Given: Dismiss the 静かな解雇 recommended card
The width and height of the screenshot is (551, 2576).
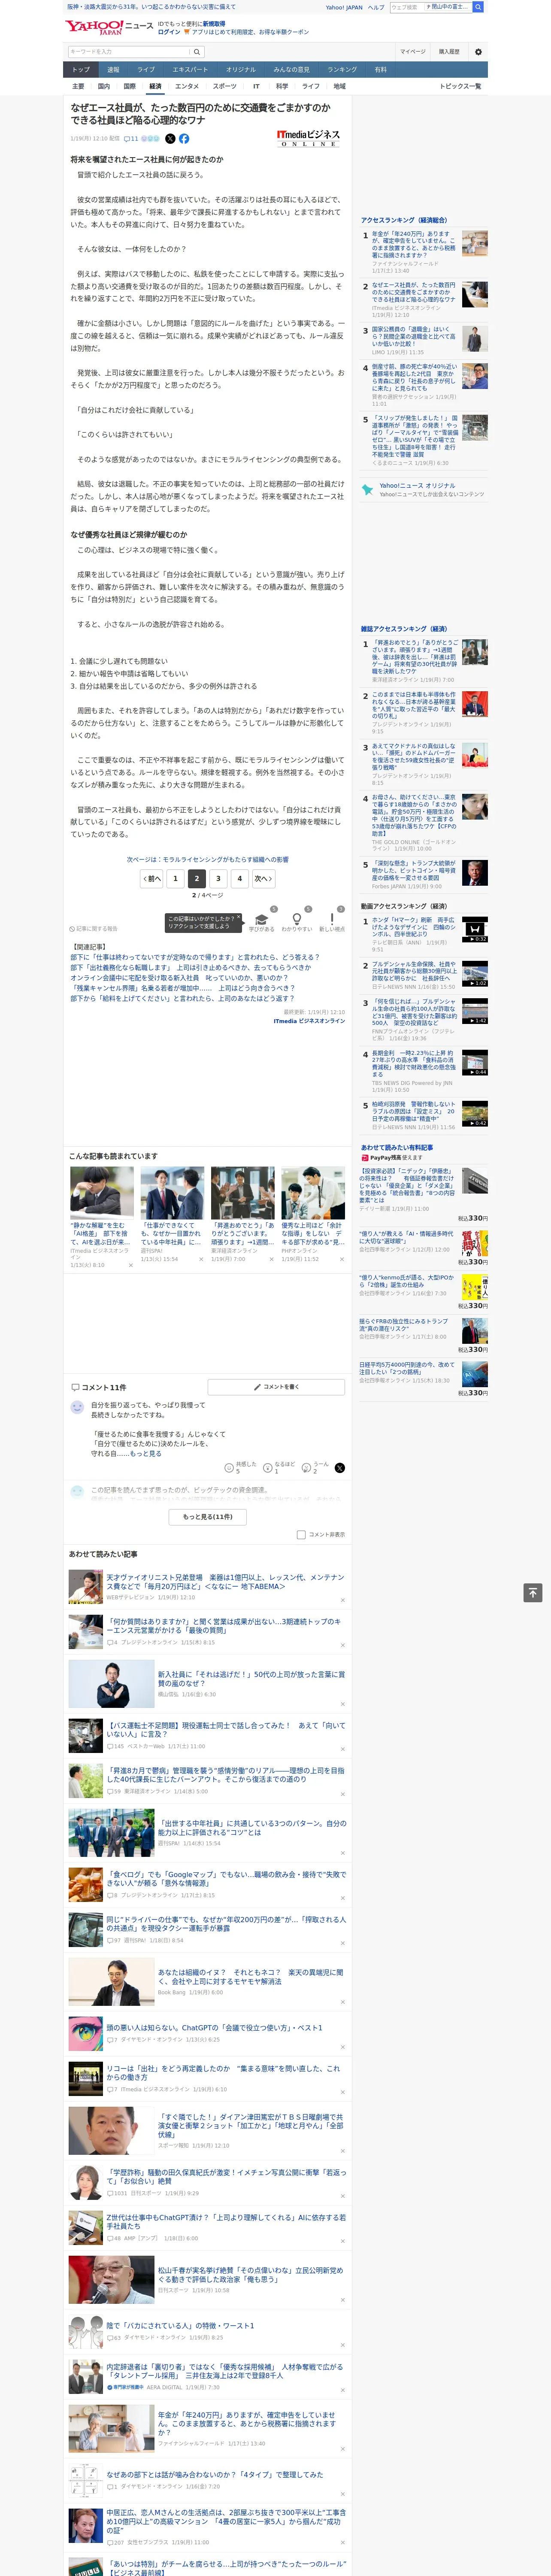Looking at the screenshot, I should tap(130, 1265).
